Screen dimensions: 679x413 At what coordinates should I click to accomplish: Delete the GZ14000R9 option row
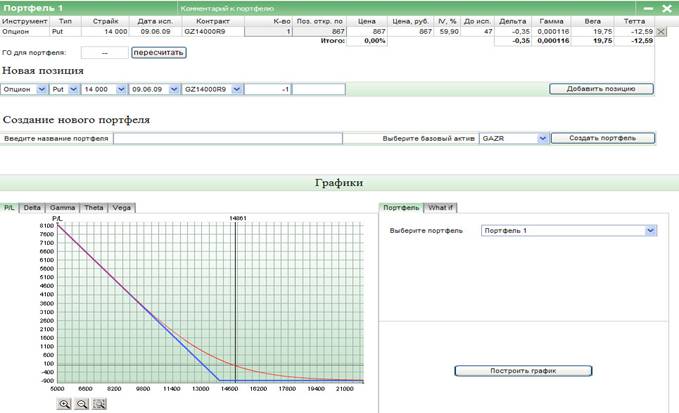coord(661,32)
